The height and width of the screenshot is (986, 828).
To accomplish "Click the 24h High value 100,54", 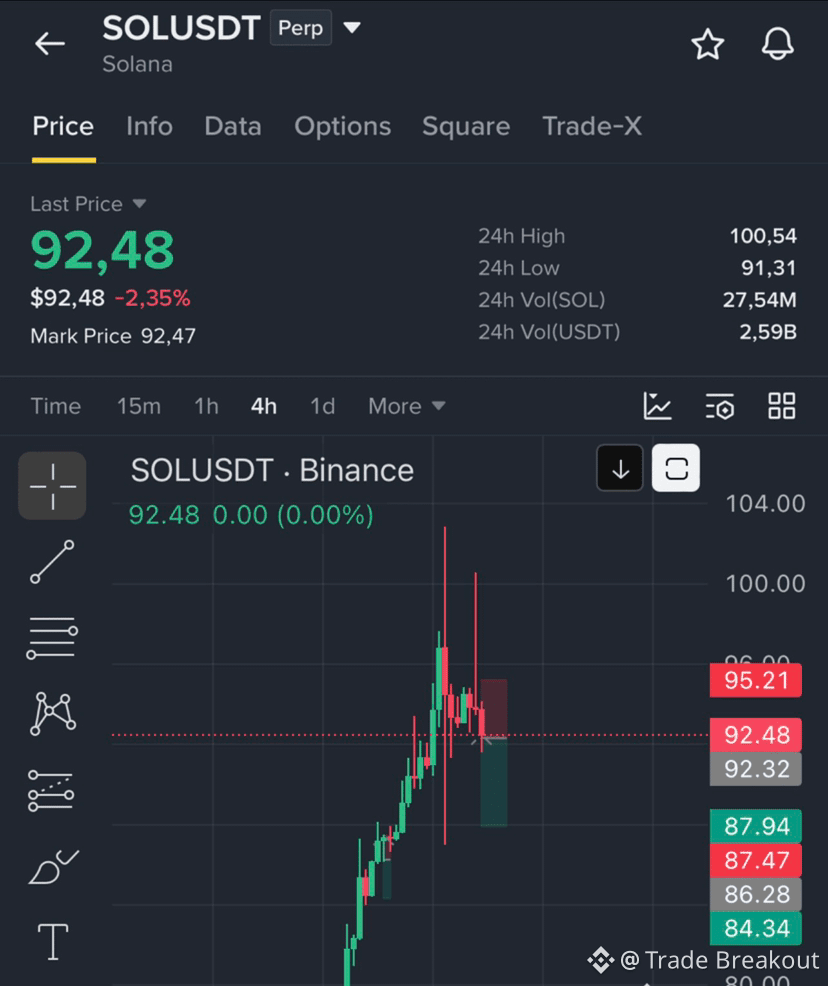I will click(763, 236).
